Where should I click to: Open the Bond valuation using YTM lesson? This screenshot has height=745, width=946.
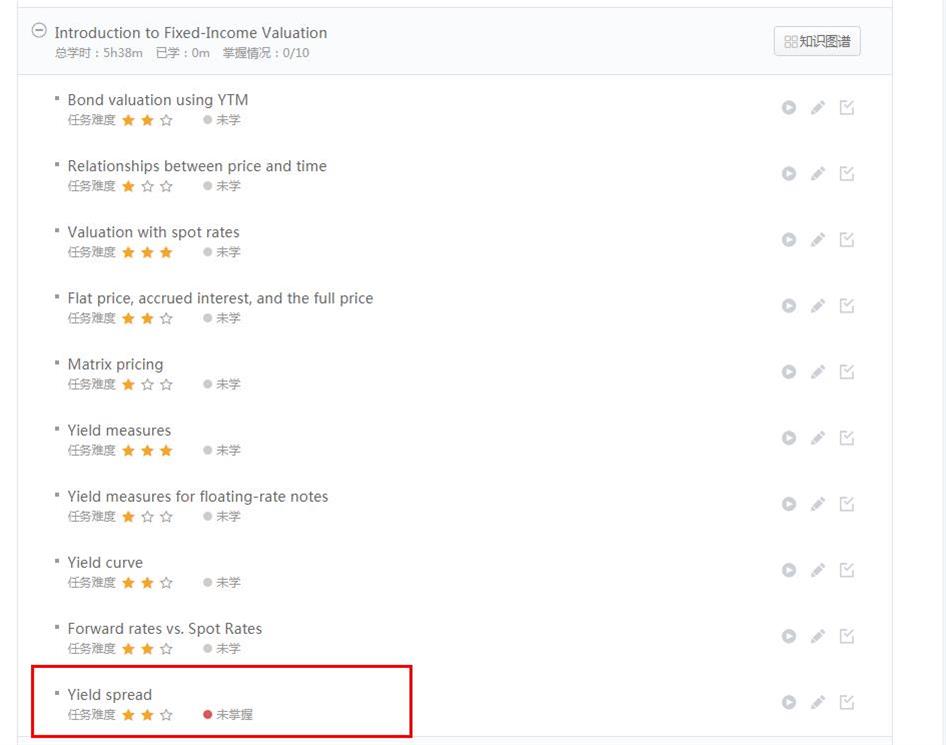coord(158,100)
